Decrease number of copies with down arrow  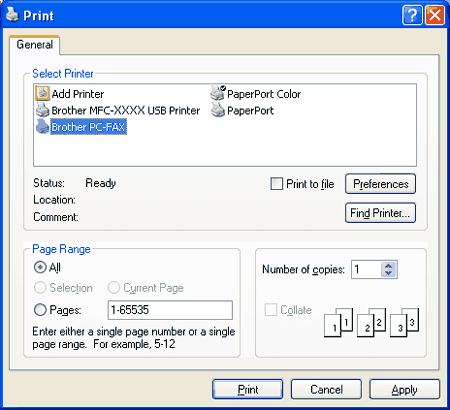pos(388,273)
